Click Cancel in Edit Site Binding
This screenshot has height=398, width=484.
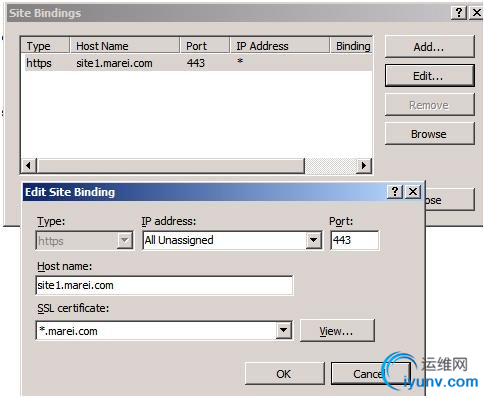pos(371,374)
